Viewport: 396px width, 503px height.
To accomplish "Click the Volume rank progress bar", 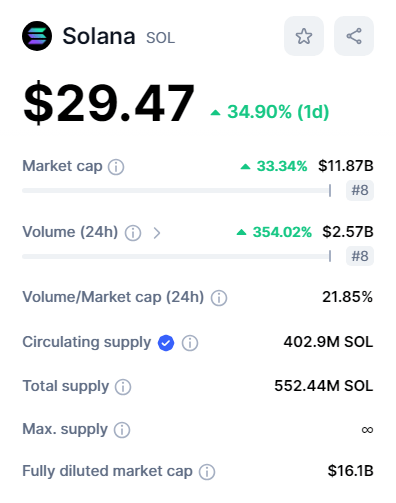I will click(177, 256).
